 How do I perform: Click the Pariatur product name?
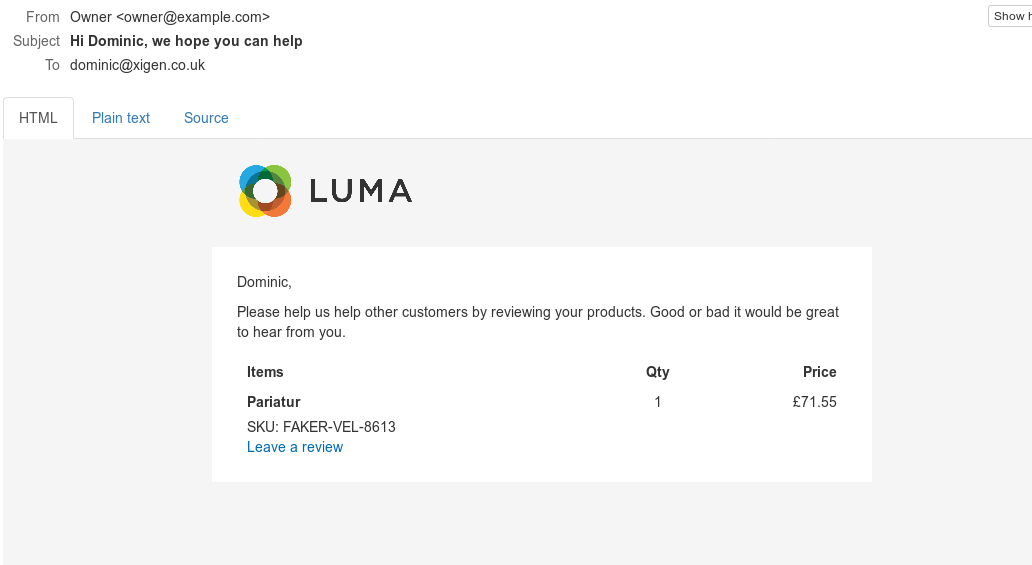pyautogui.click(x=274, y=402)
